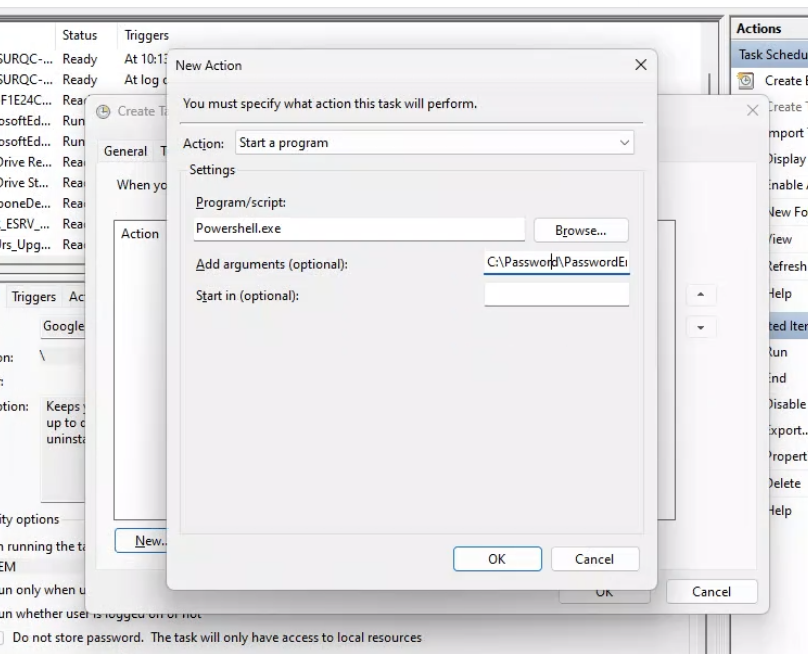The image size is (808, 654).
Task: Click Cancel in the New Action dialog
Action: coord(594,559)
